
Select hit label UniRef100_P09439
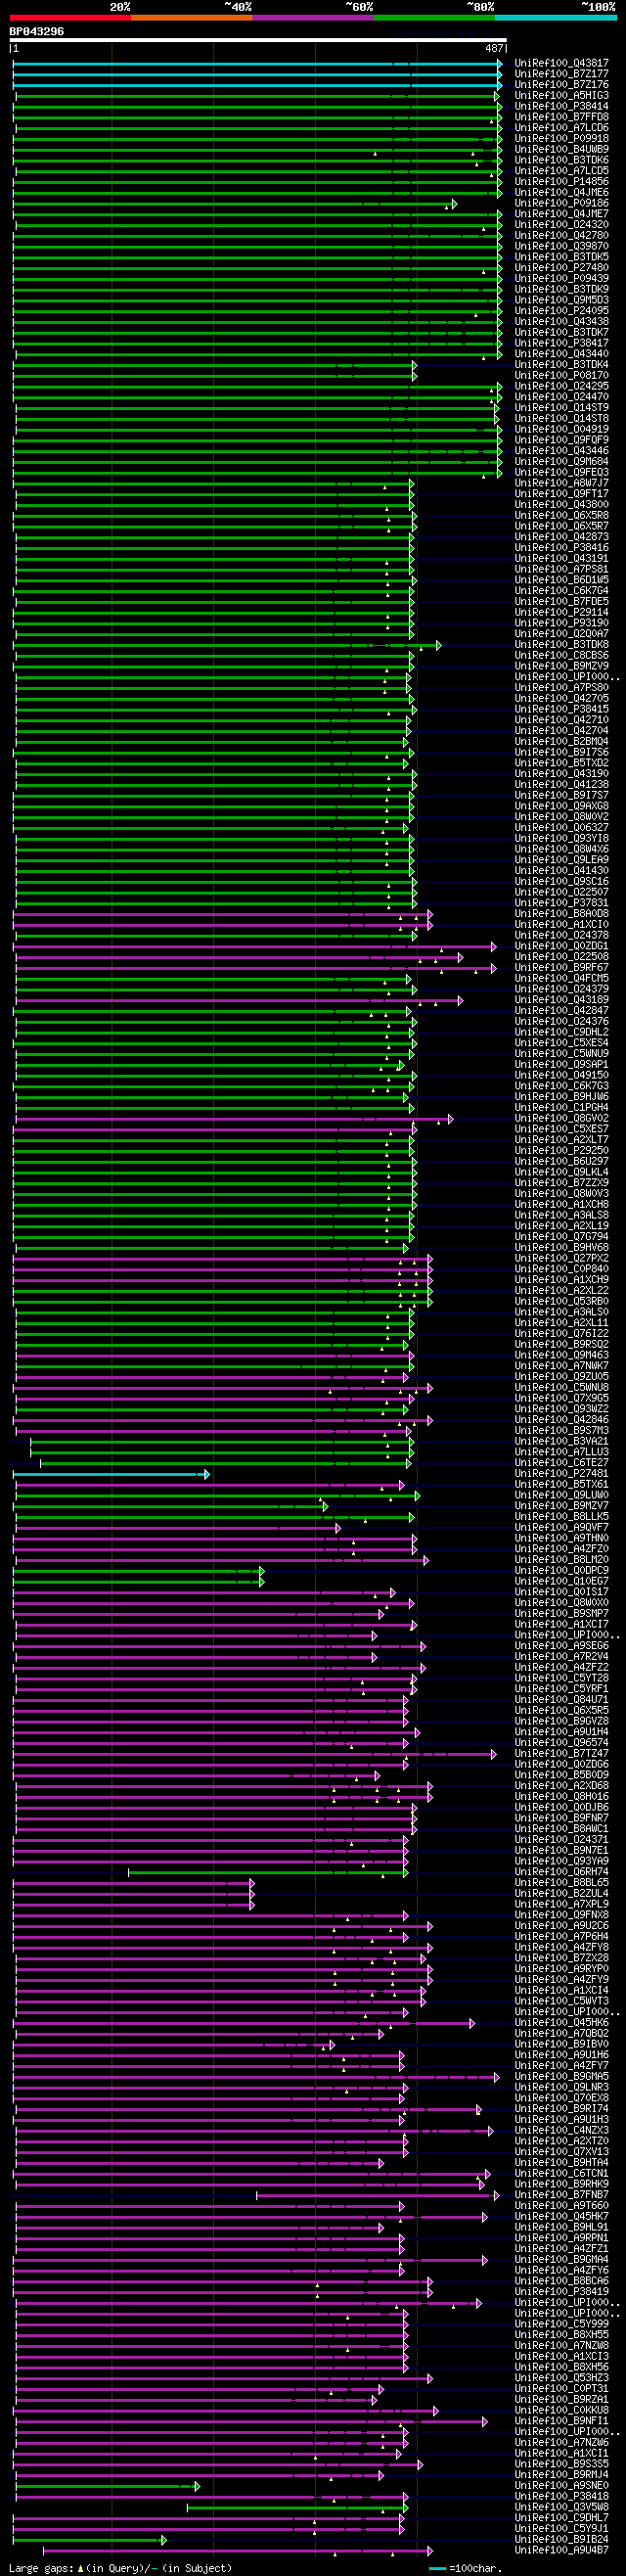point(562,279)
